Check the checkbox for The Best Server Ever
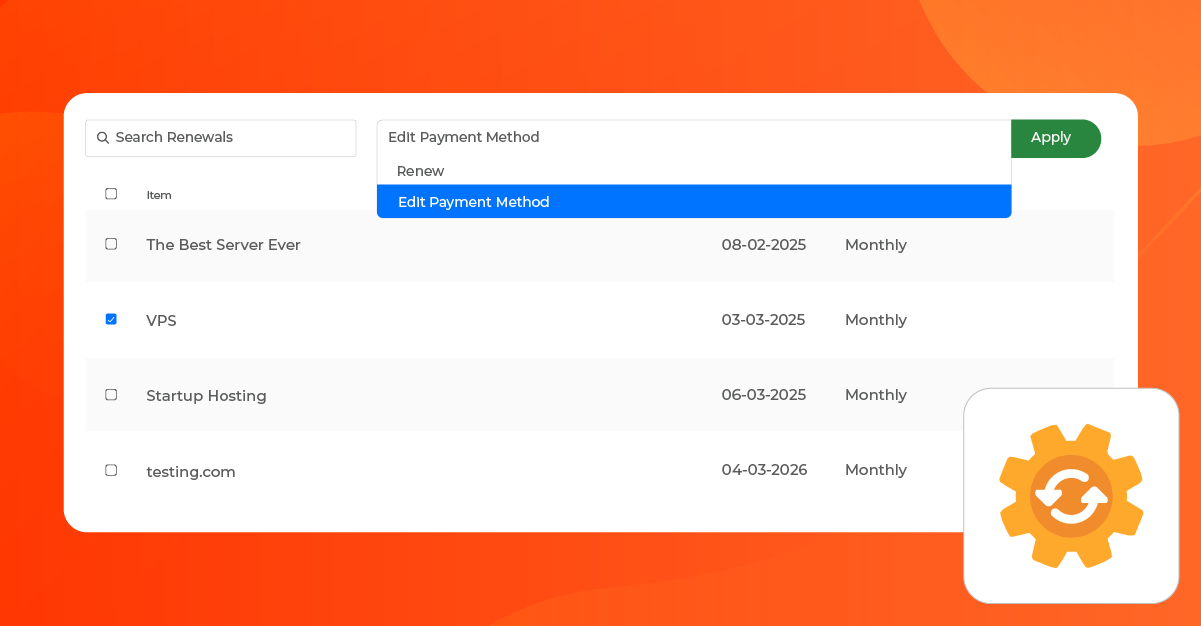 pos(111,243)
